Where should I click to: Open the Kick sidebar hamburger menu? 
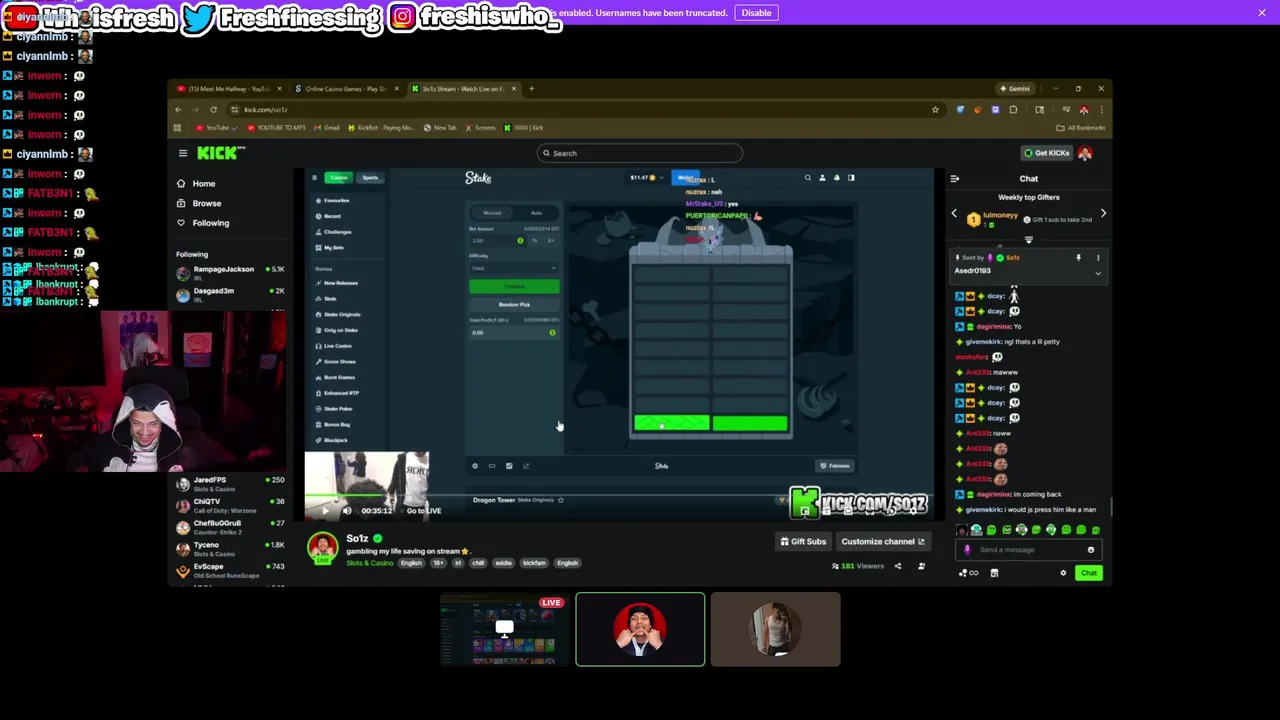coord(183,153)
